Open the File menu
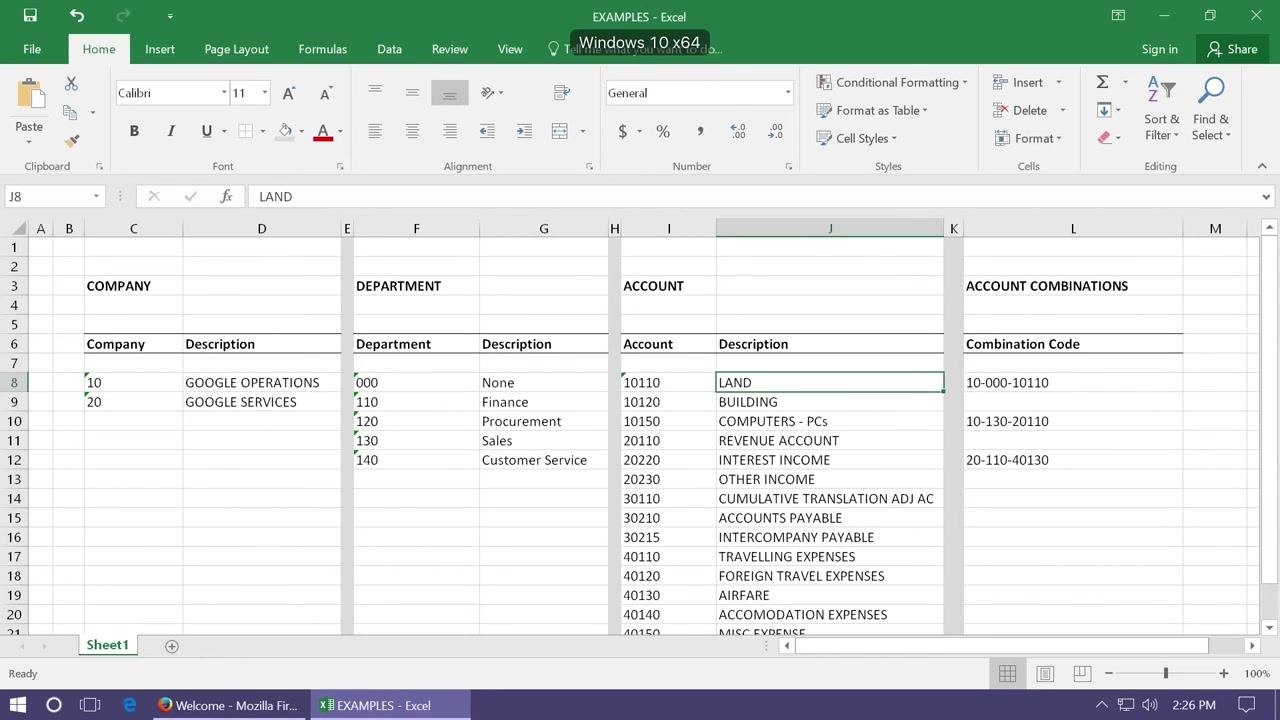This screenshot has width=1280, height=720. [32, 49]
